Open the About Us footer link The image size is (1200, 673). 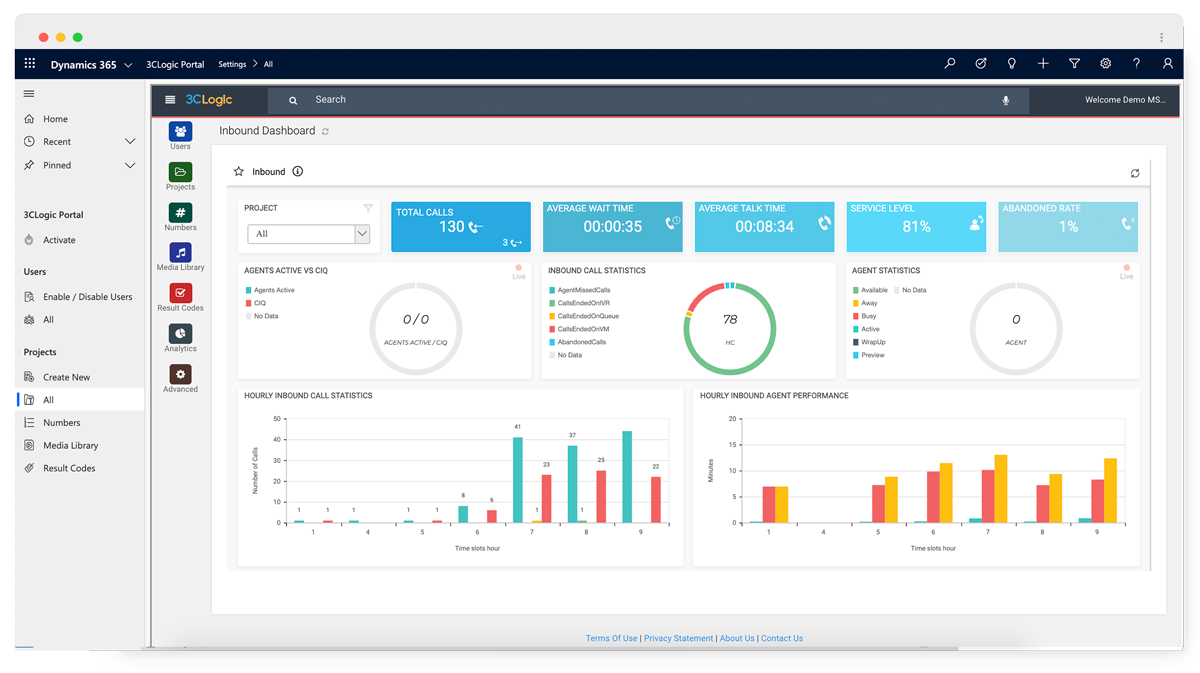737,638
